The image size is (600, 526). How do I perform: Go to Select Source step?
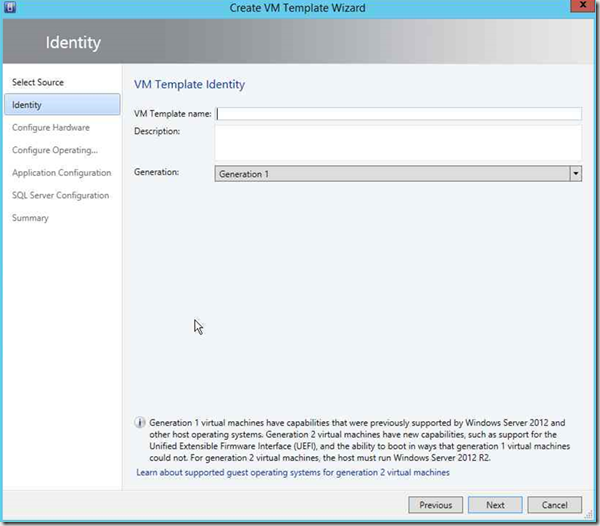(37, 82)
